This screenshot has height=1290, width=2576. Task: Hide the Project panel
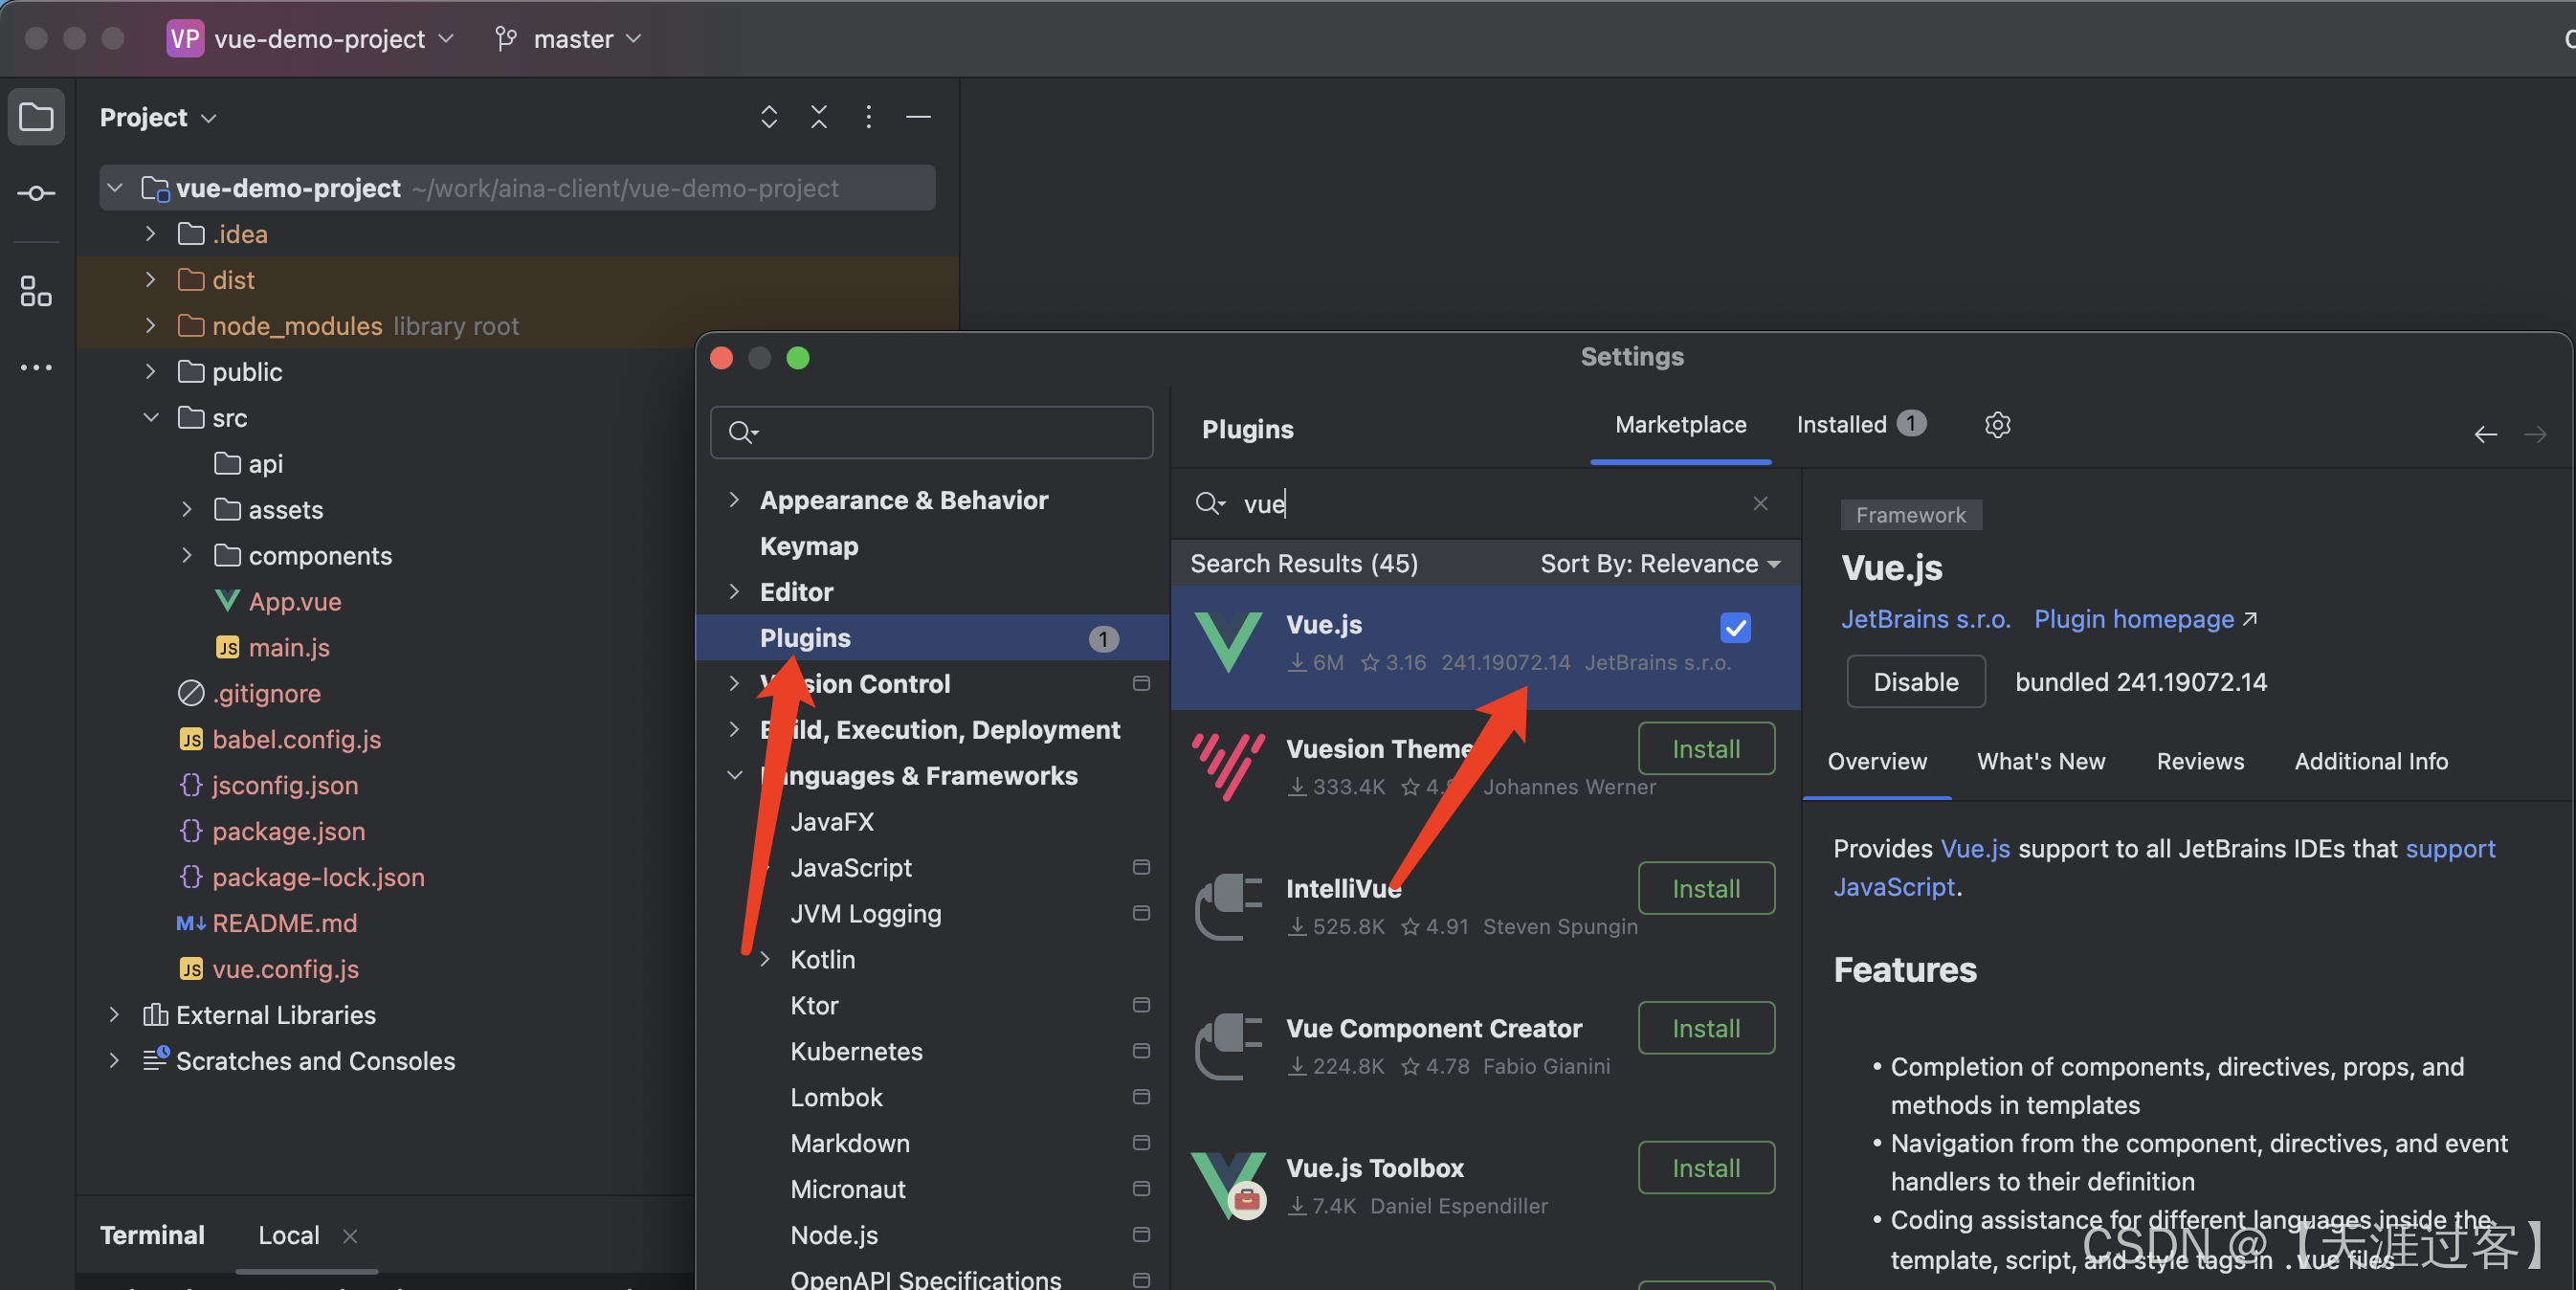[918, 117]
